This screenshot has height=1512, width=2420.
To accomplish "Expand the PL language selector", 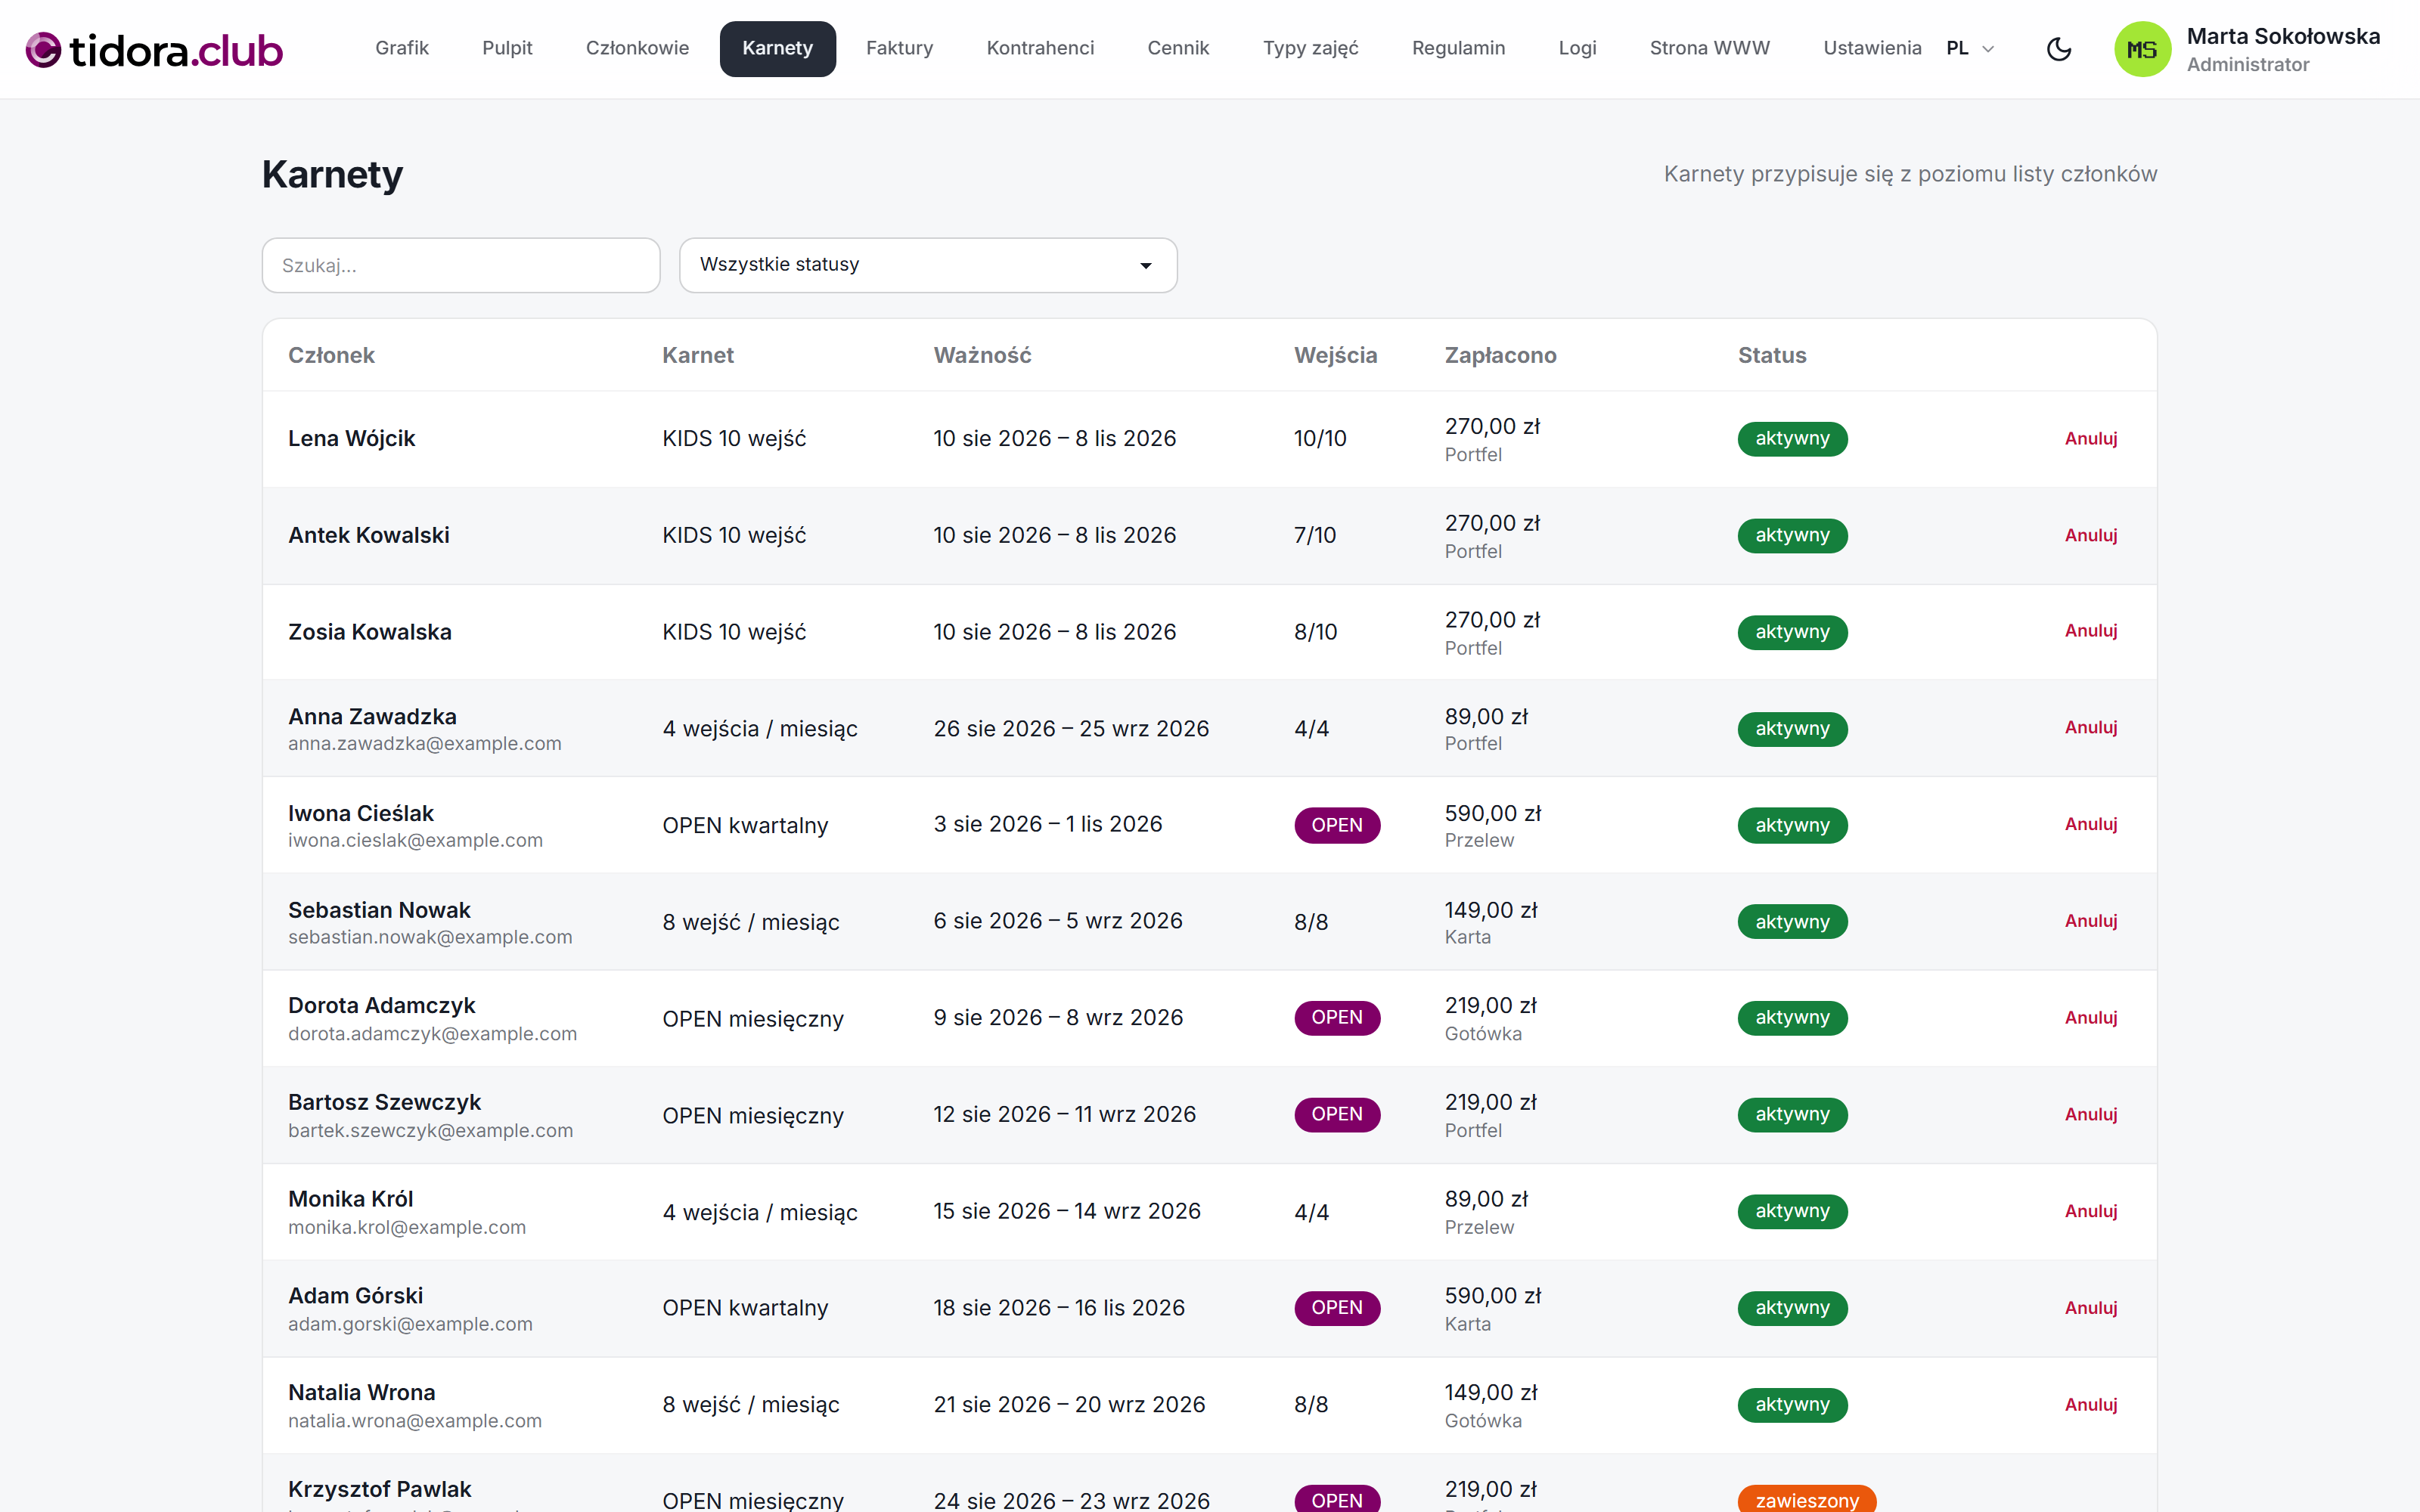I will pyautogui.click(x=1970, y=48).
